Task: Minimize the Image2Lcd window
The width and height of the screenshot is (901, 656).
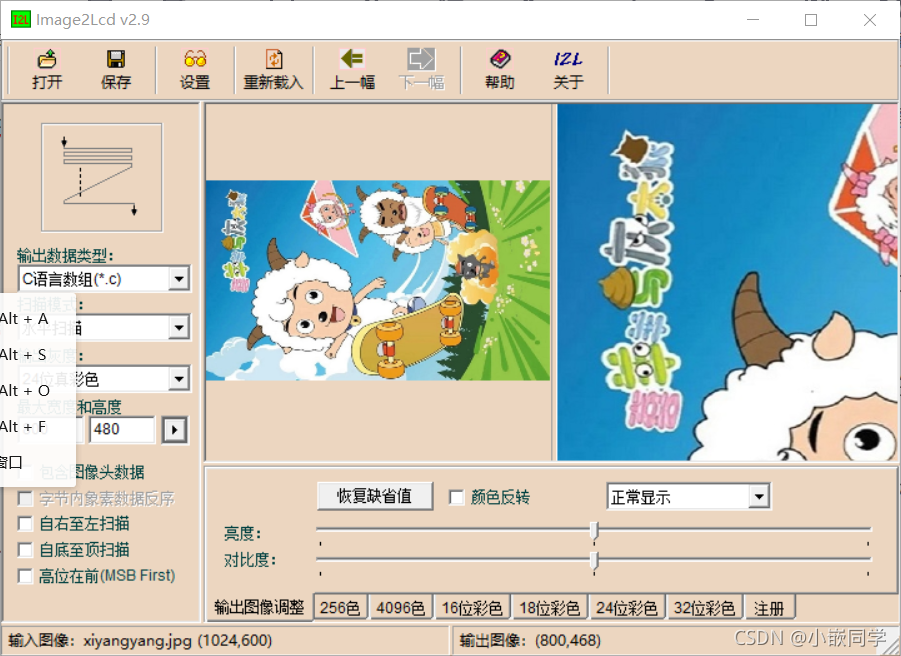Action: 753,20
